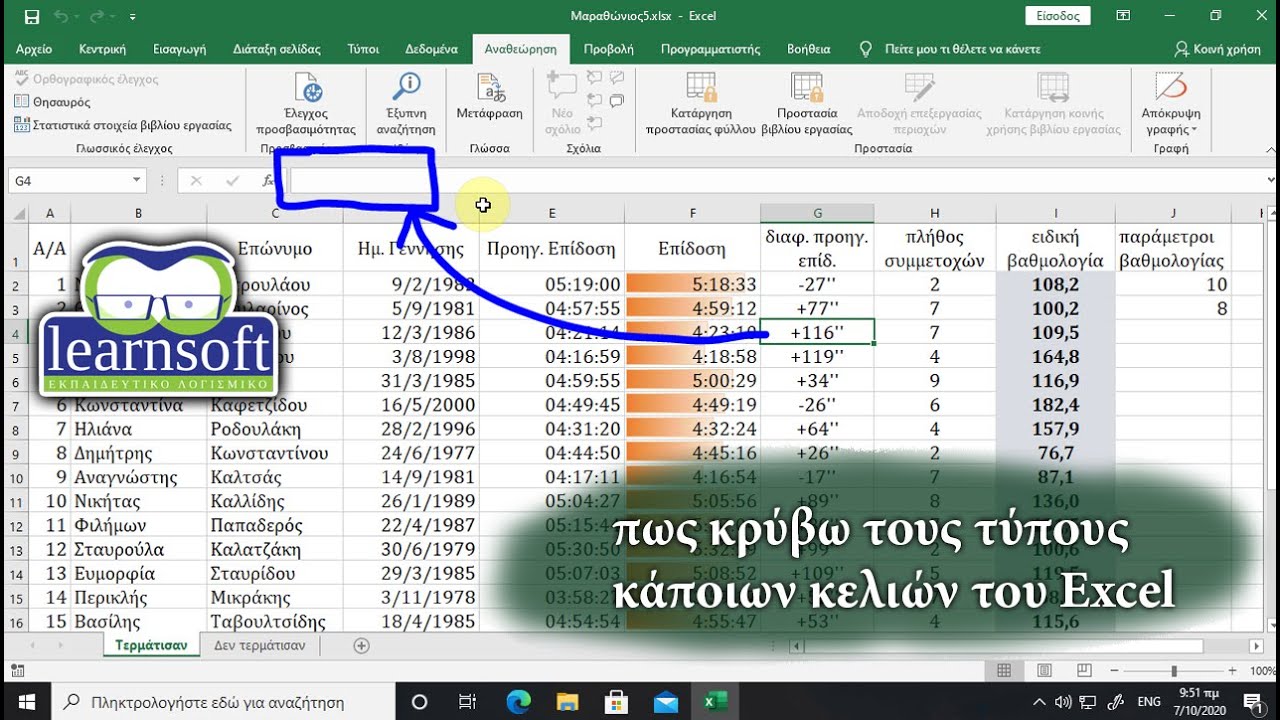Open Quick Access Toolbar customize arrow
The height and width of the screenshot is (720, 1280).
(x=133, y=16)
